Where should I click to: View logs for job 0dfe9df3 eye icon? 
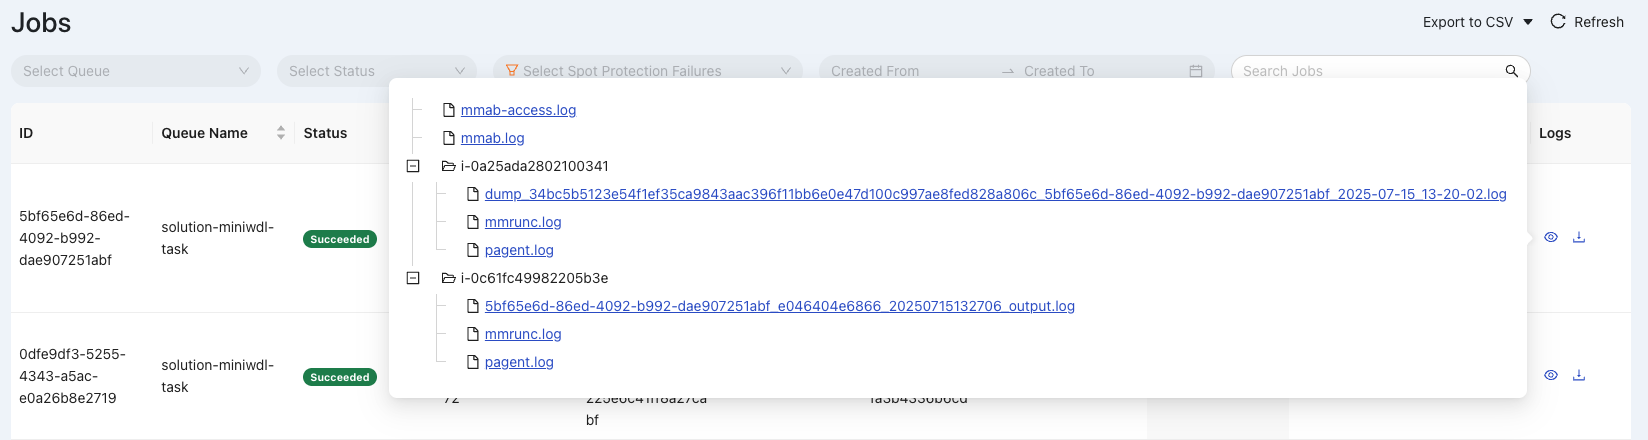click(1551, 376)
